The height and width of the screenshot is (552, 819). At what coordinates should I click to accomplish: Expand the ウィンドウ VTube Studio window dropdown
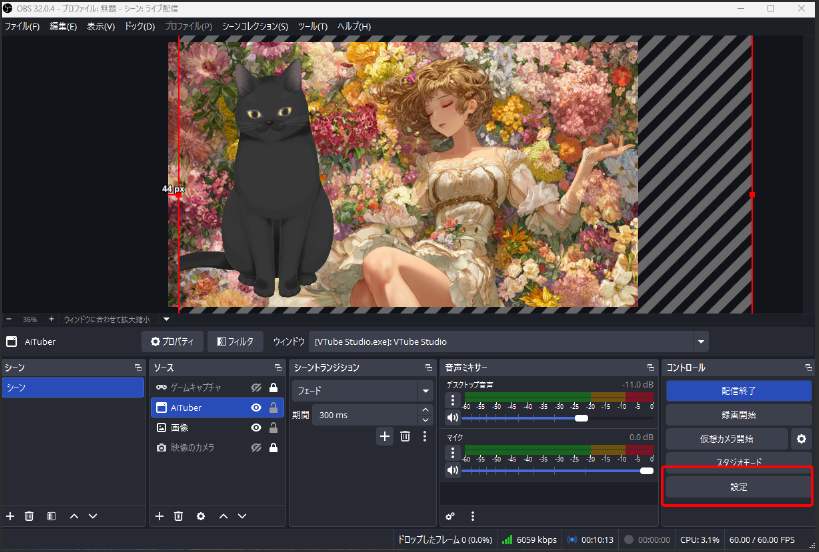tap(701, 342)
